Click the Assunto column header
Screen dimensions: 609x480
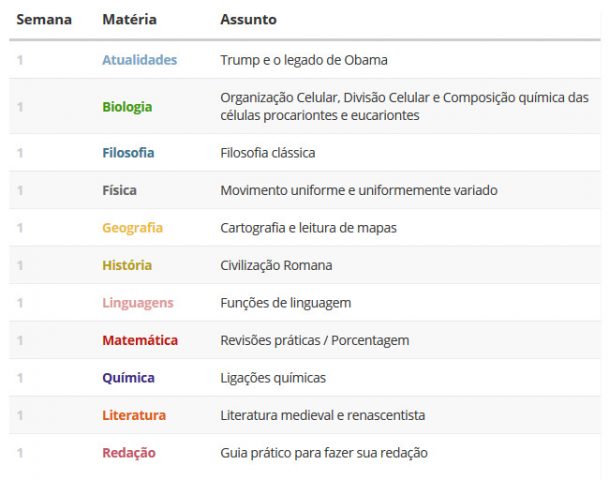tap(249, 19)
